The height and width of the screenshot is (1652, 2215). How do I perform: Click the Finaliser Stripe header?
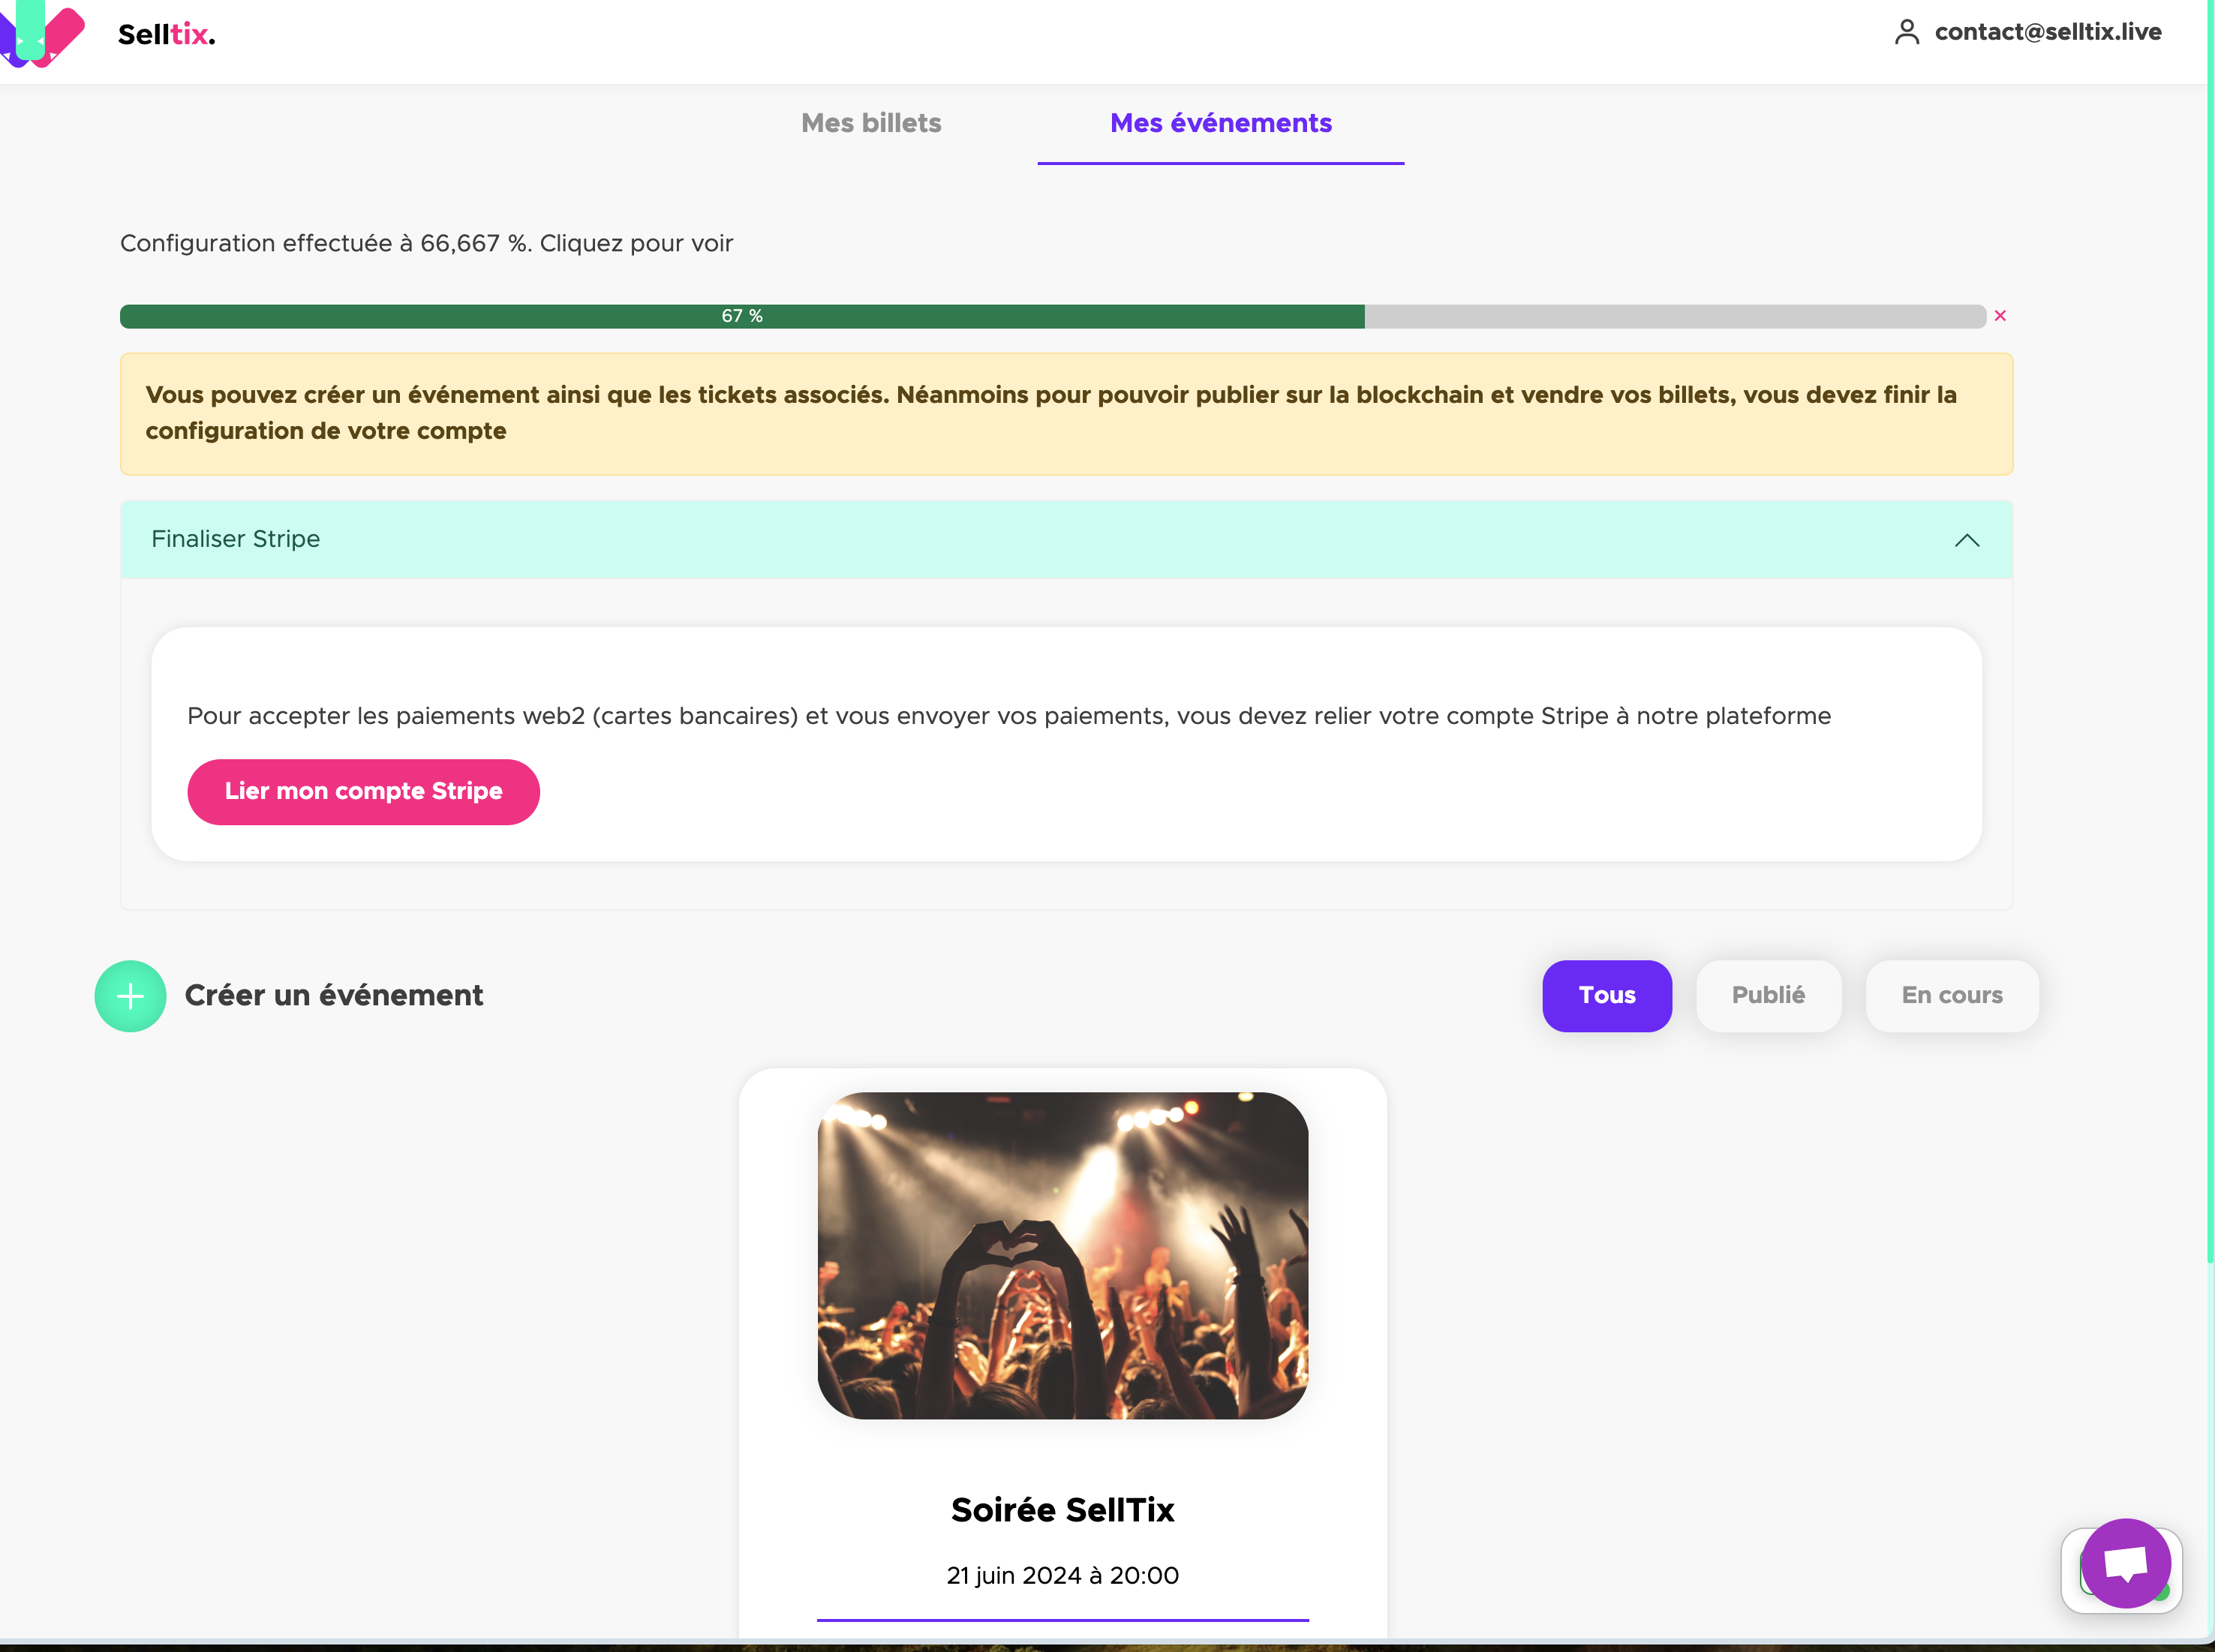tap(236, 540)
